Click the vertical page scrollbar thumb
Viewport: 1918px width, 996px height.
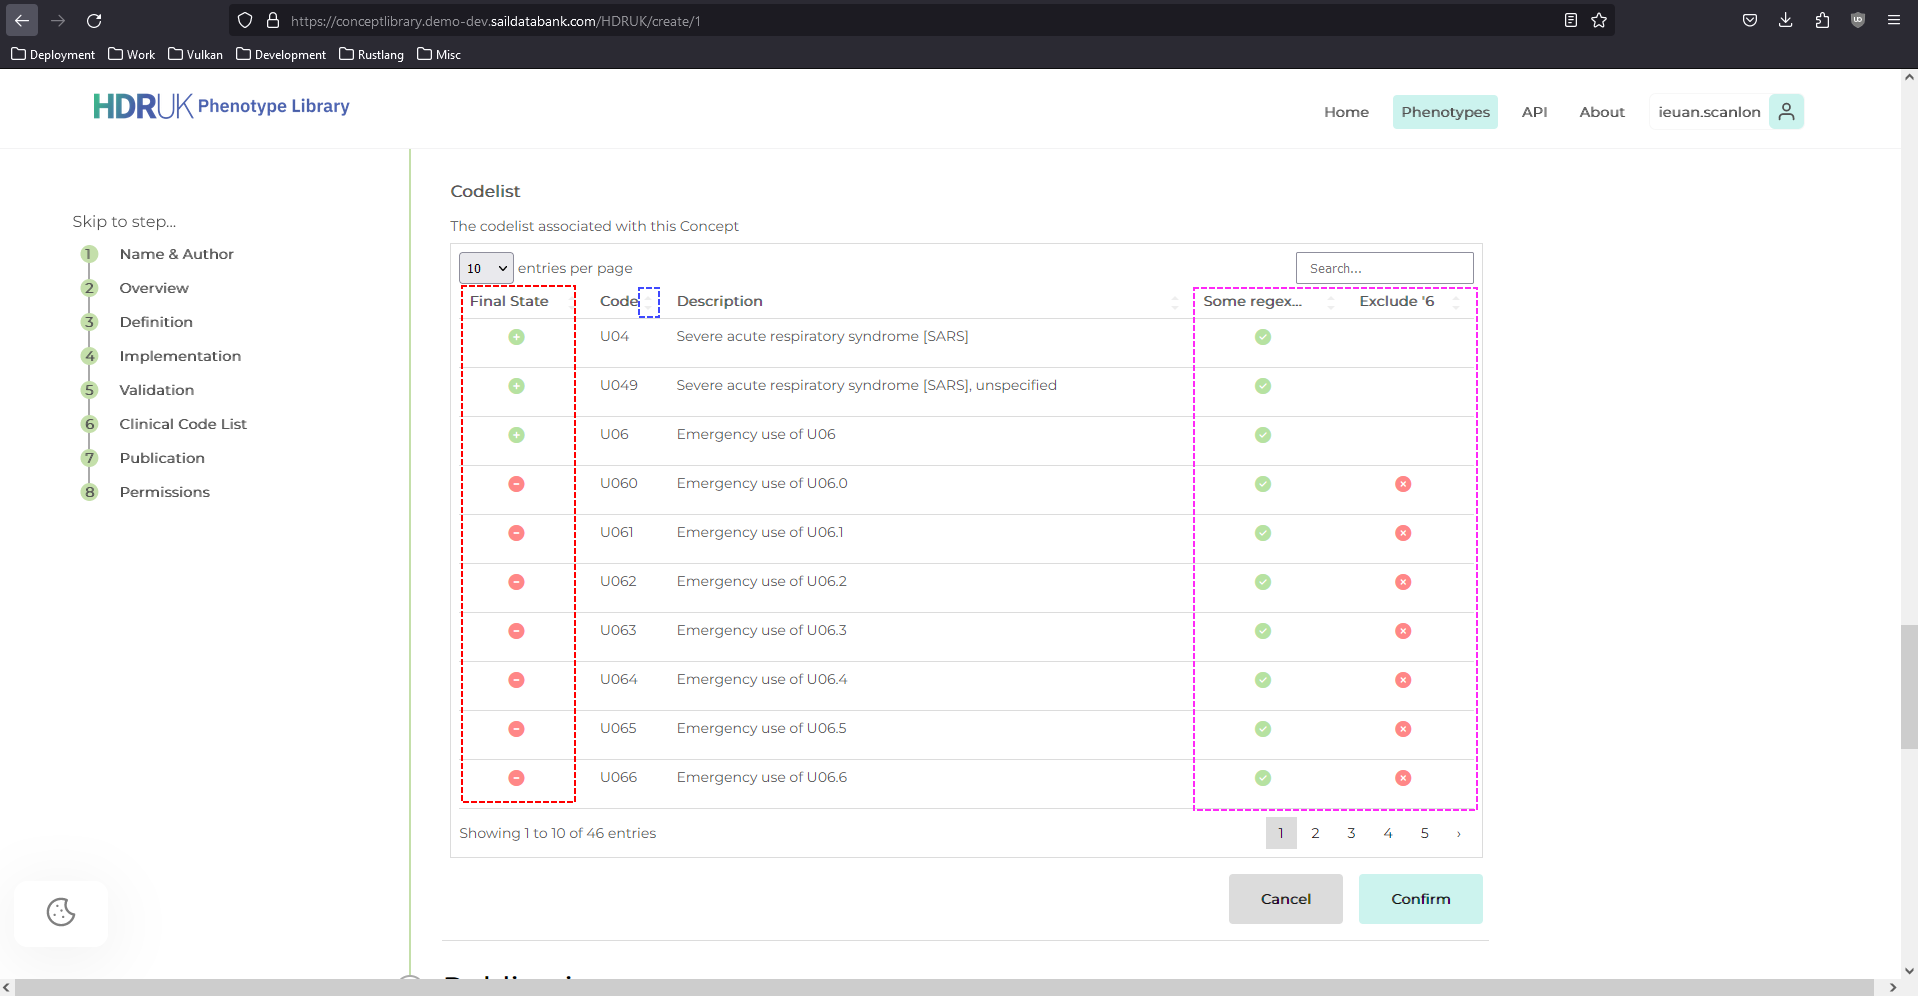coord(1909,686)
